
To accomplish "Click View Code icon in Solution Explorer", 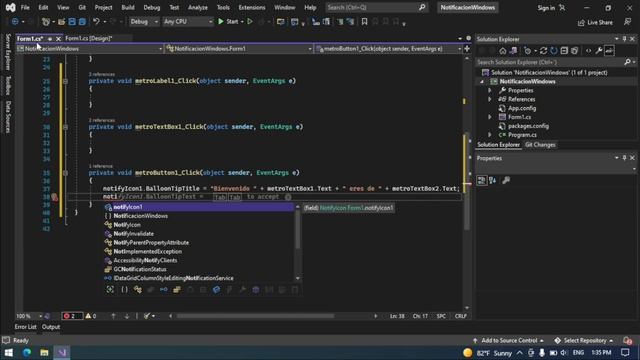I will pos(588,51).
